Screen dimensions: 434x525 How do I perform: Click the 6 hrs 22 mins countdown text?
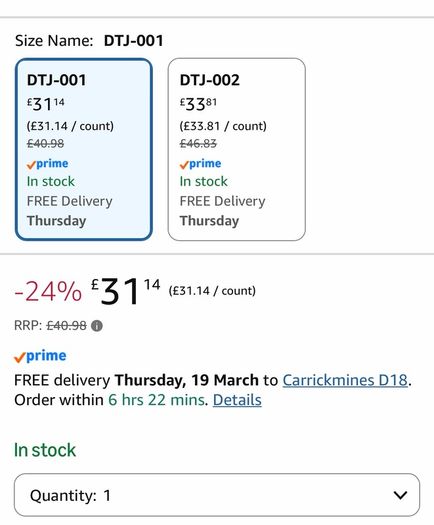pos(157,400)
